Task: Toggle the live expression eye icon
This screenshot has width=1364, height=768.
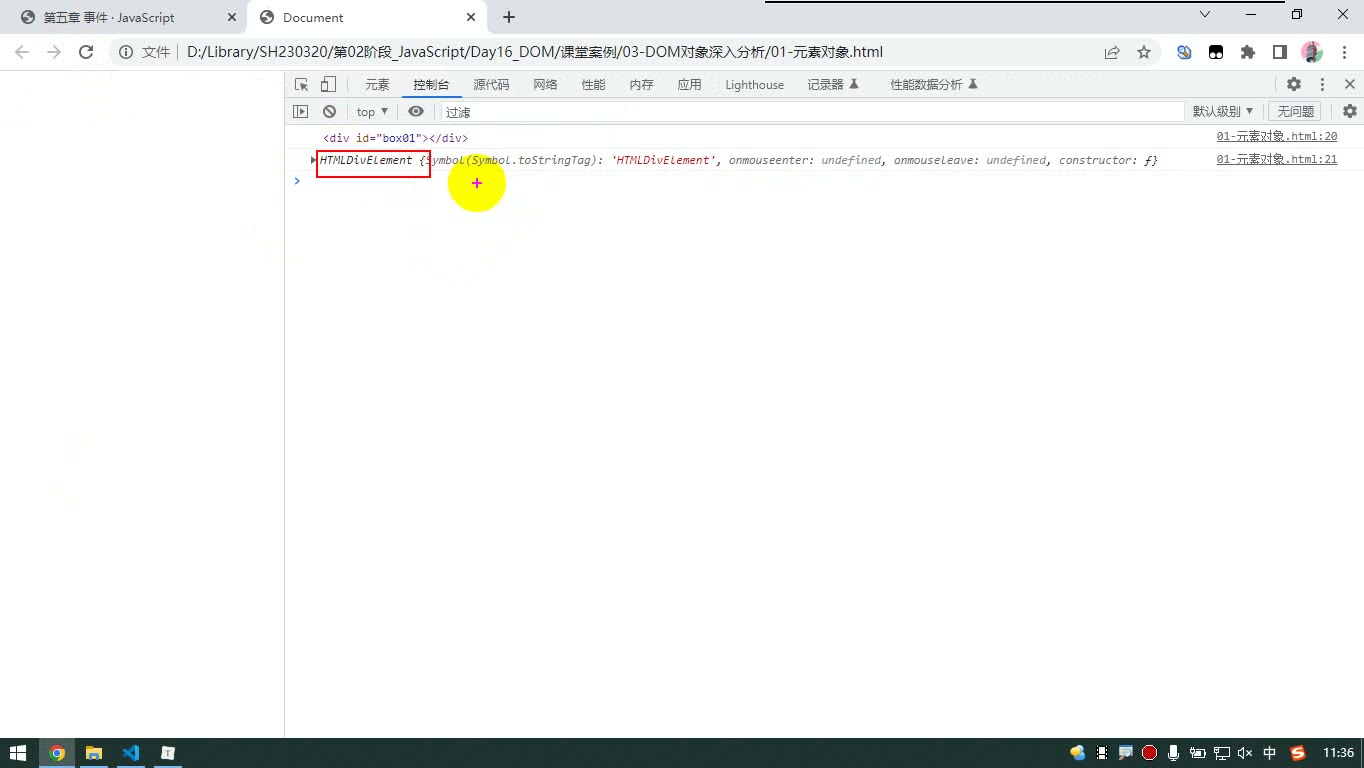Action: 416,112
